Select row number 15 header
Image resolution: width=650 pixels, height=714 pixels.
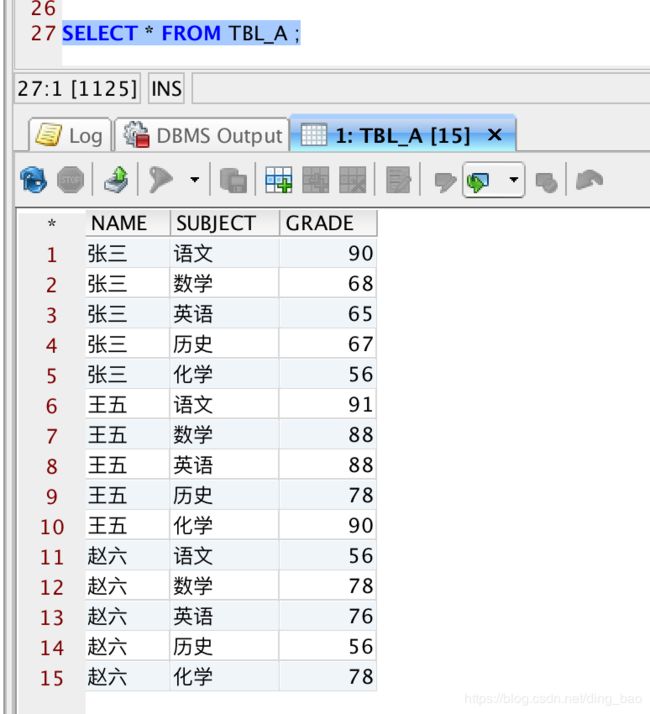[51, 677]
